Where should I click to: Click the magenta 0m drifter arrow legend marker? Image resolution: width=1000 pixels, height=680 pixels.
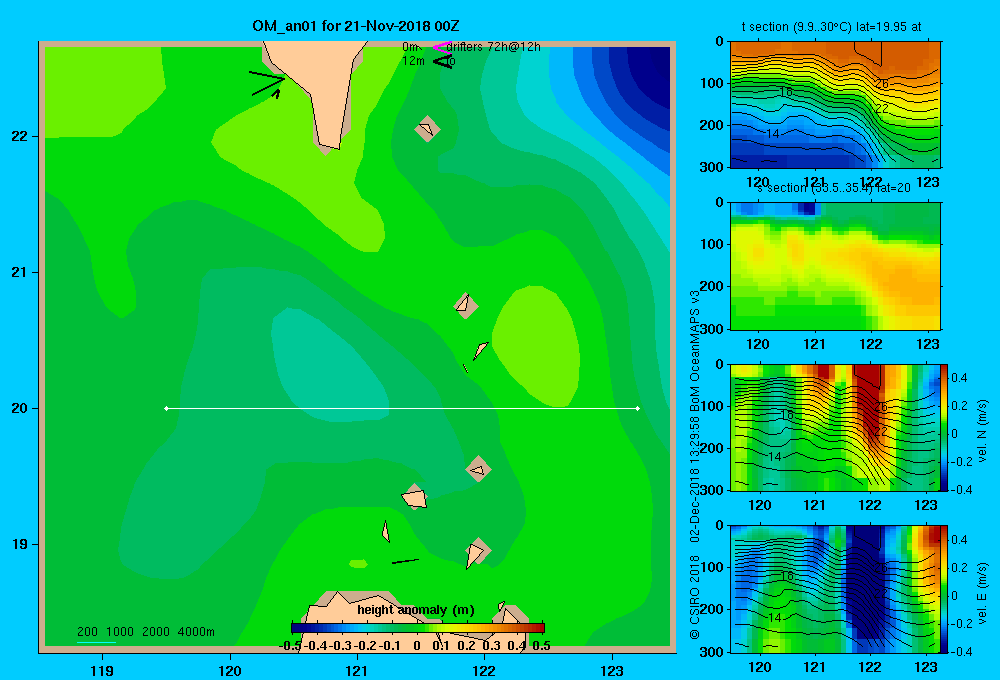[441, 47]
